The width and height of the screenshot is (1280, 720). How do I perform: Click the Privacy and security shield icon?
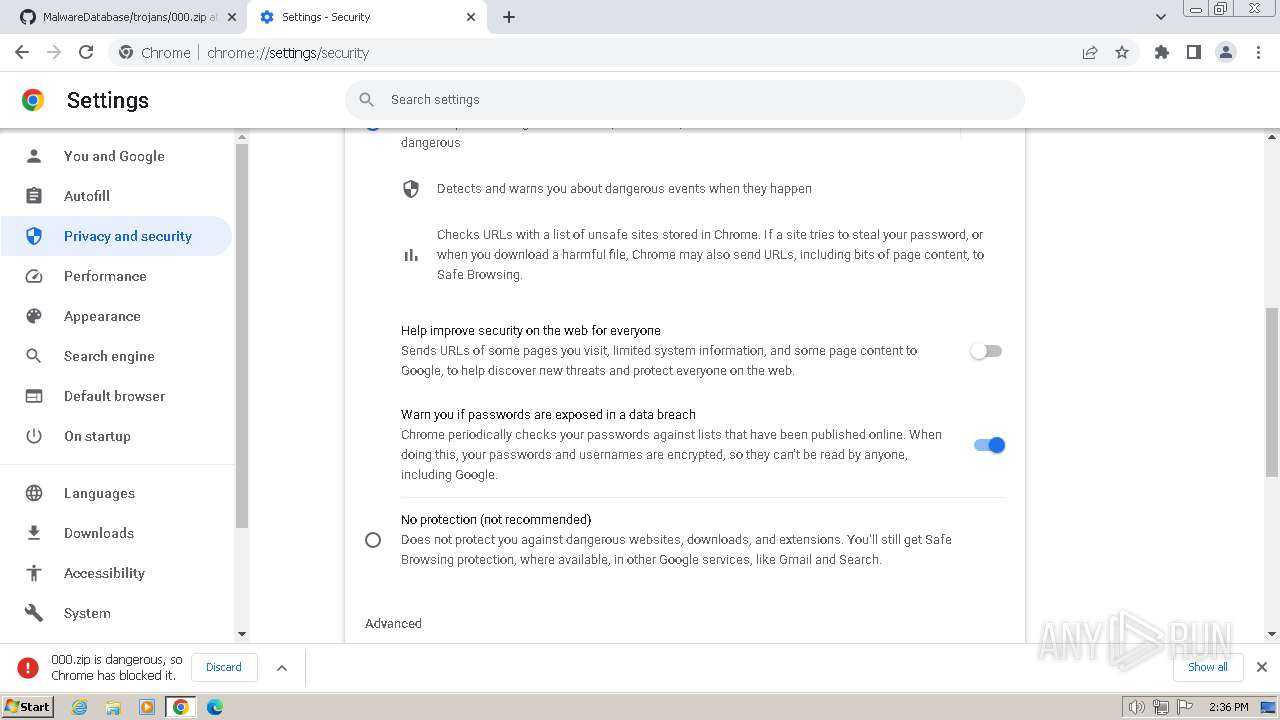point(34,236)
